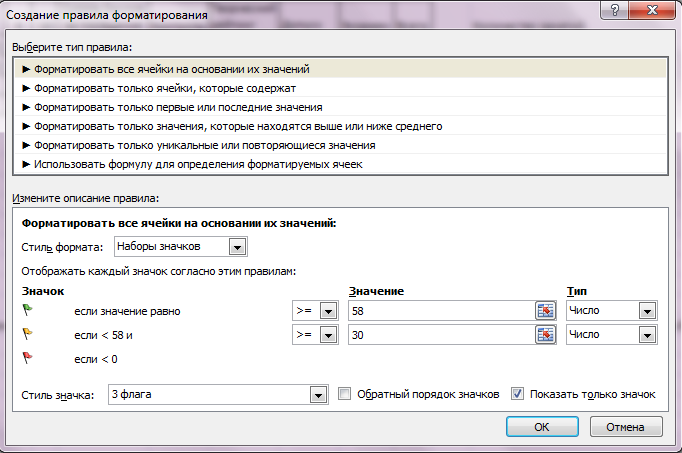
Task: Enable reverse icon order checkbox
Action: [344, 394]
